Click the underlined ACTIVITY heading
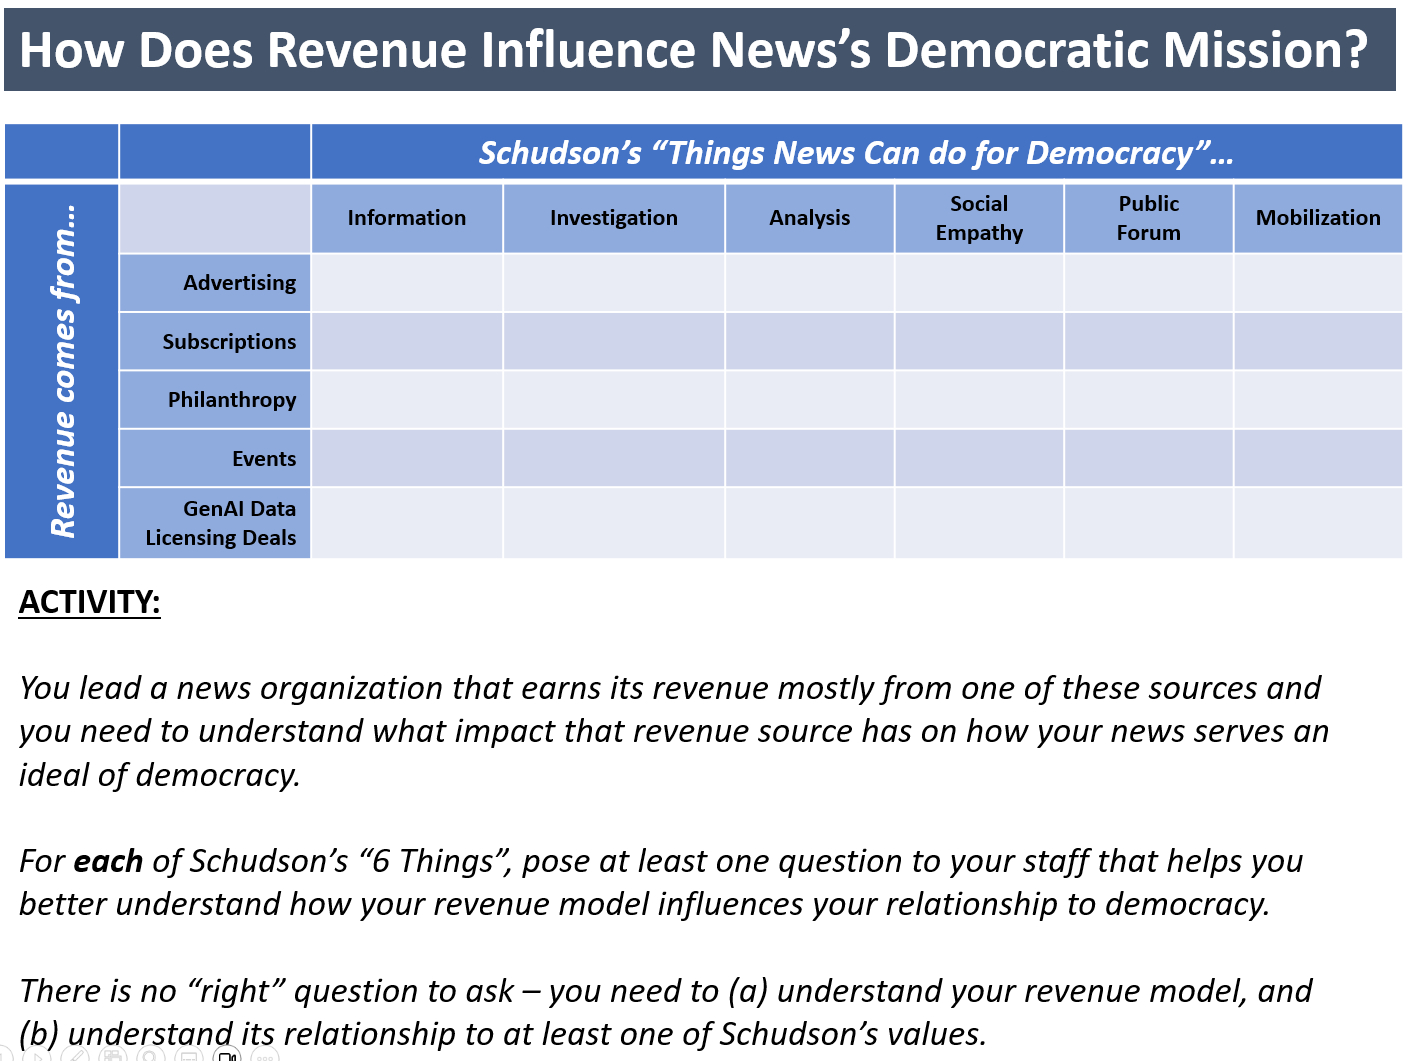Image resolution: width=1410 pixels, height=1061 pixels. tap(89, 602)
